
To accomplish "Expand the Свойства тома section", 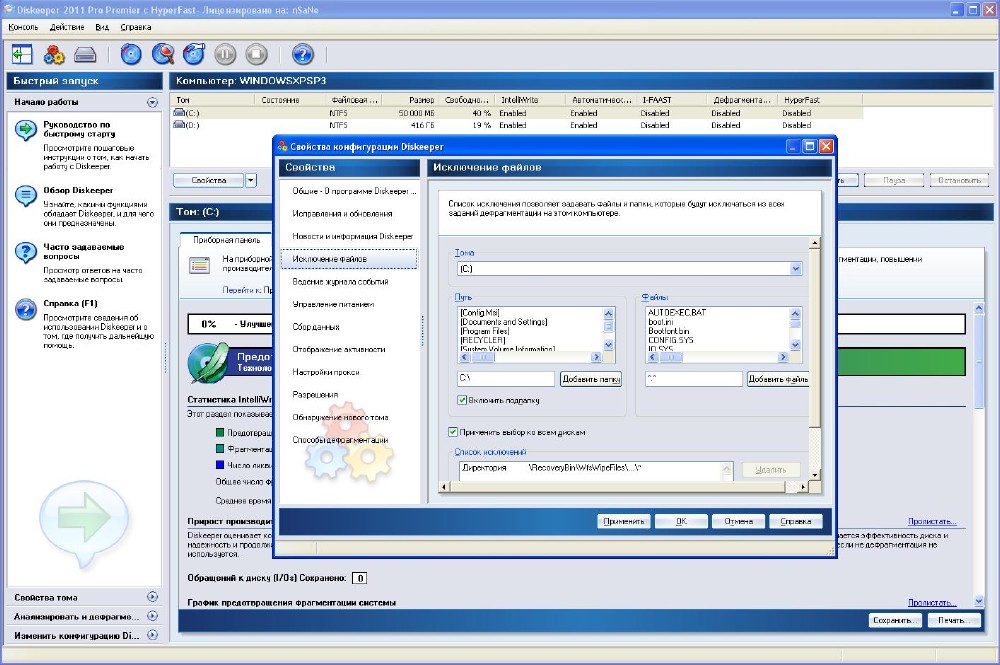I will coord(152,597).
